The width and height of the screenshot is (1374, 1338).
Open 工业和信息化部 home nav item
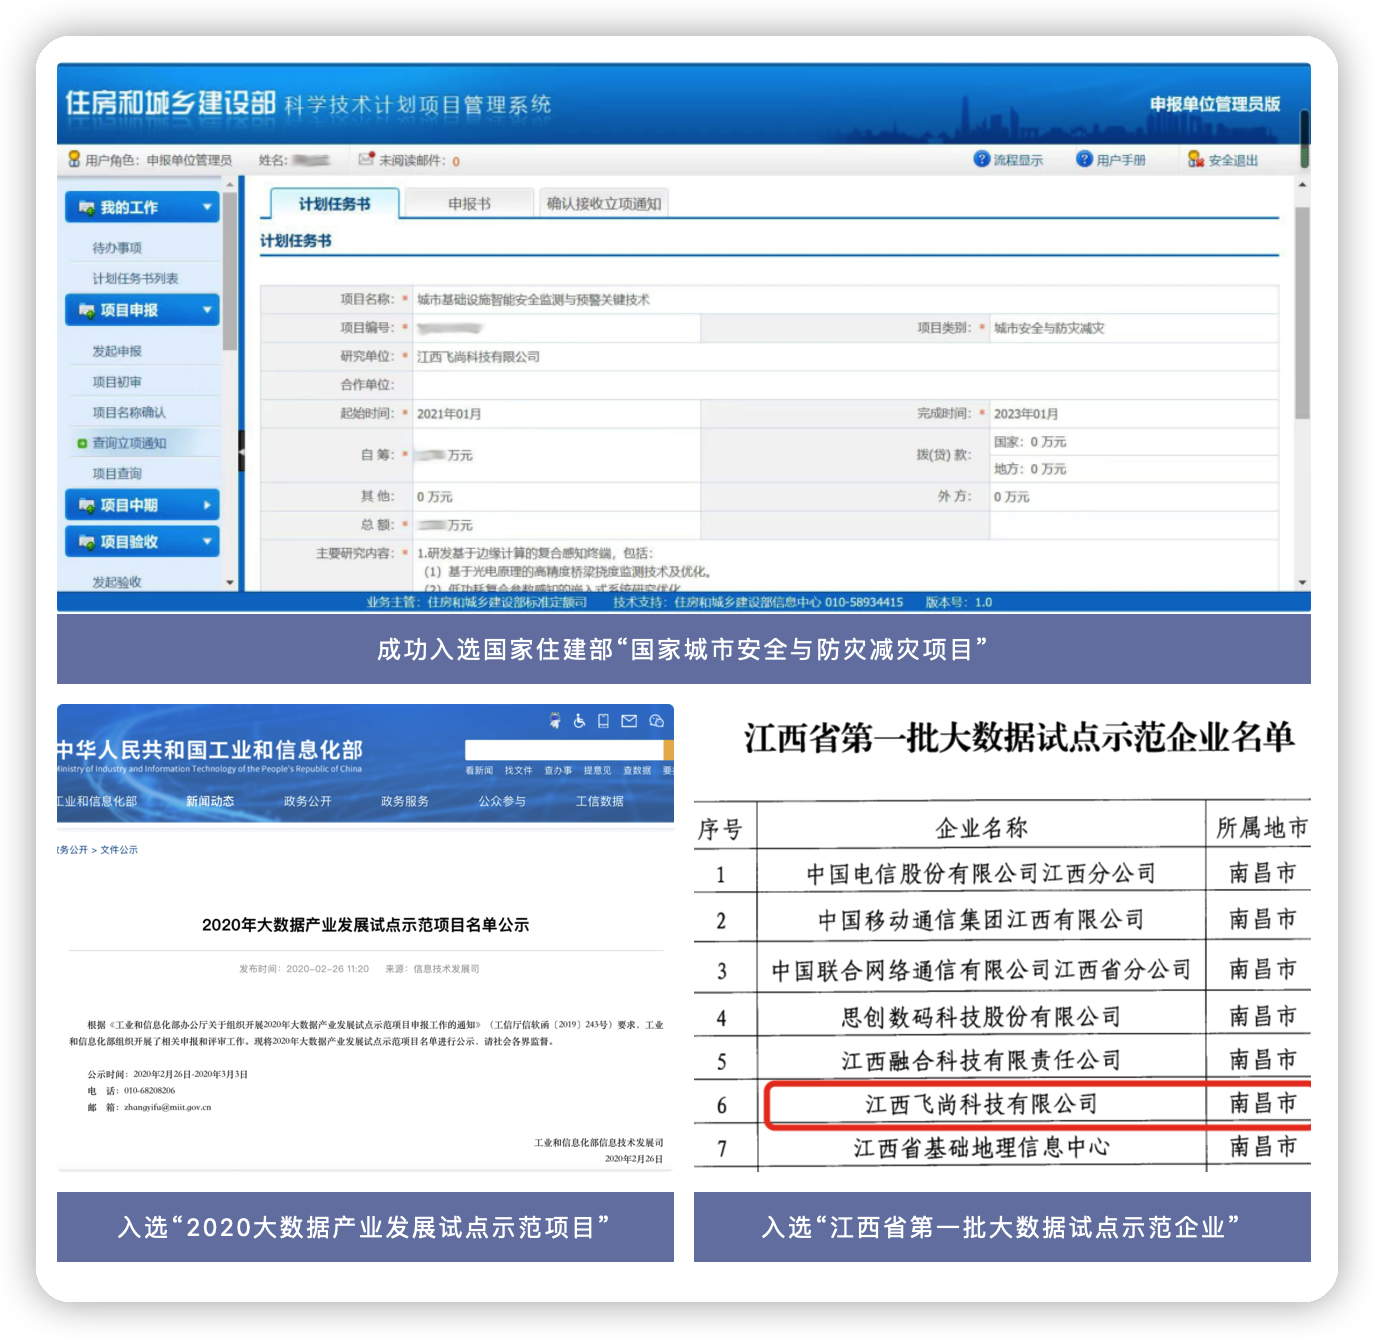coord(97,801)
